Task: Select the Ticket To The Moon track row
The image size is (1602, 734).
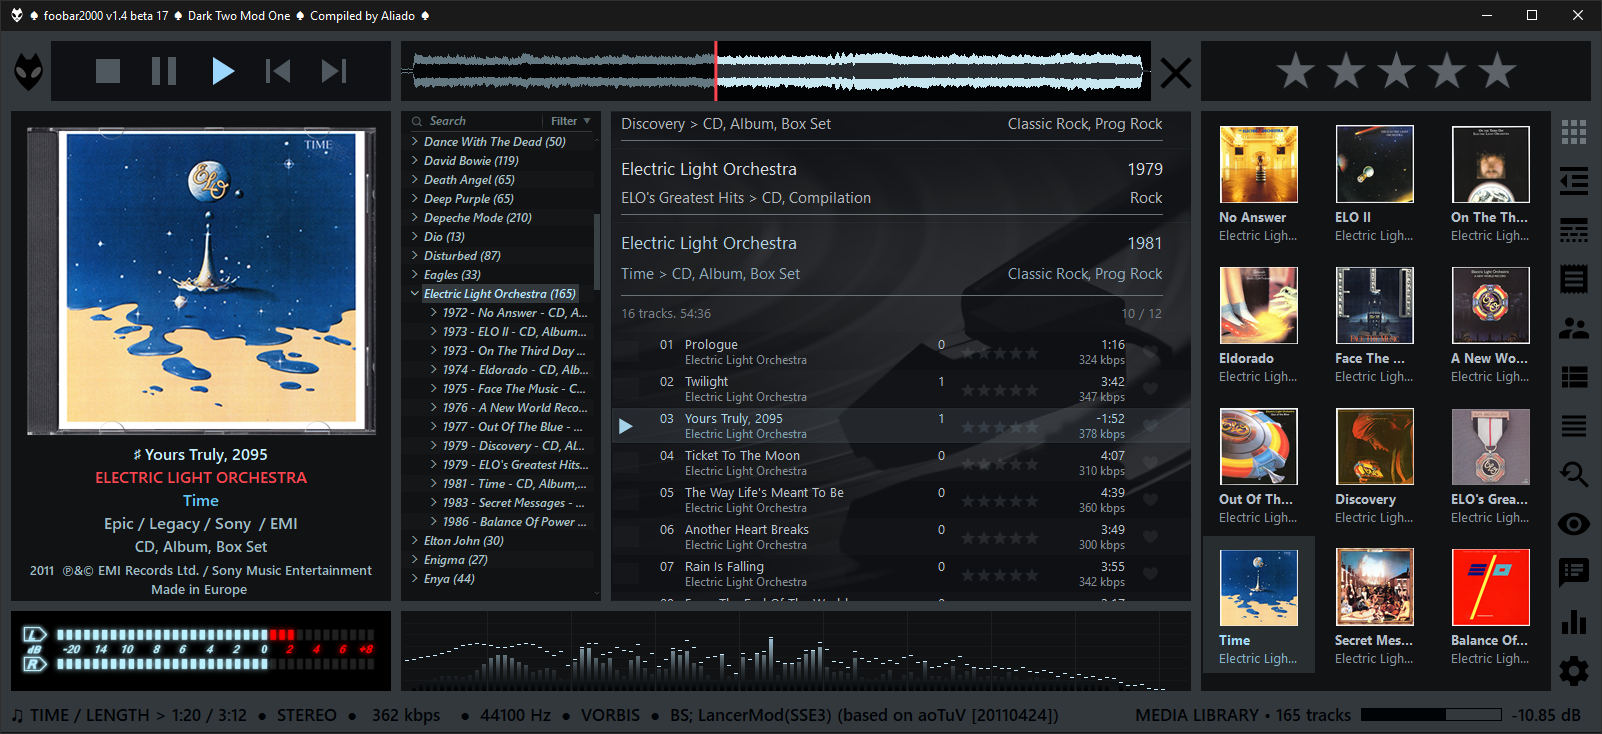Action: [x=900, y=463]
